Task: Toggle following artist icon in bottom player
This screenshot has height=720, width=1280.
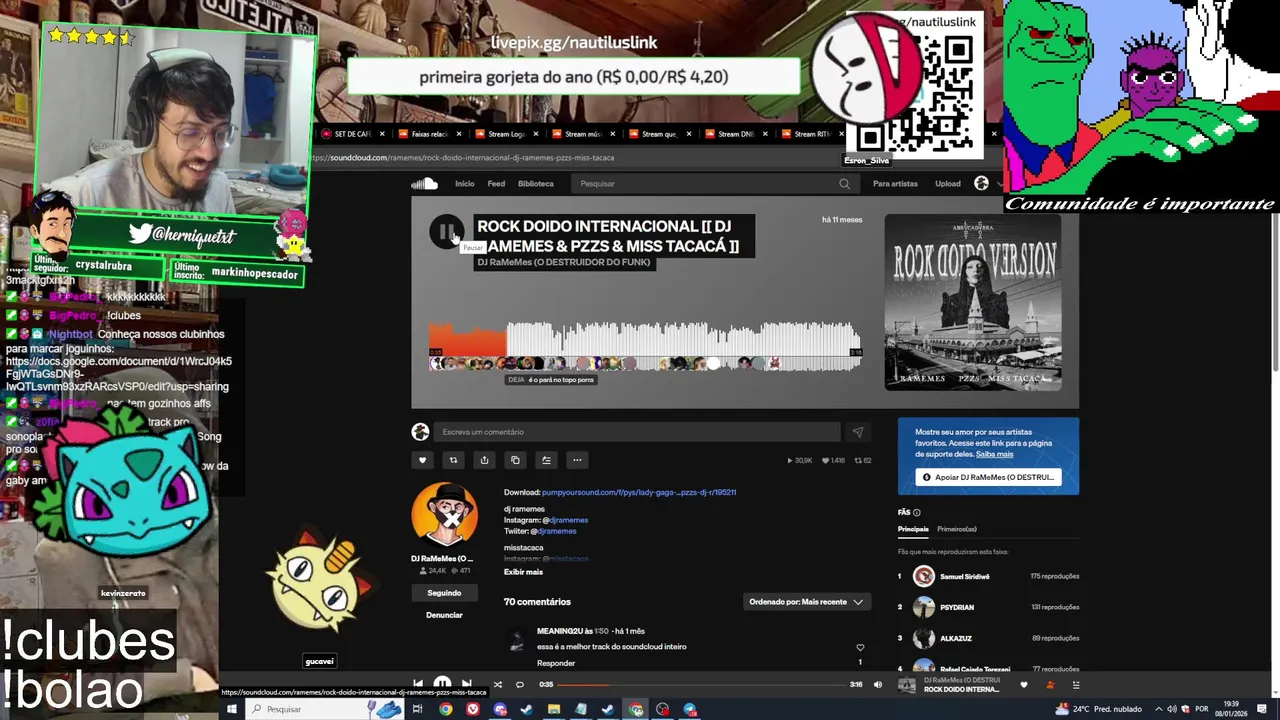Action: coord(1049,685)
